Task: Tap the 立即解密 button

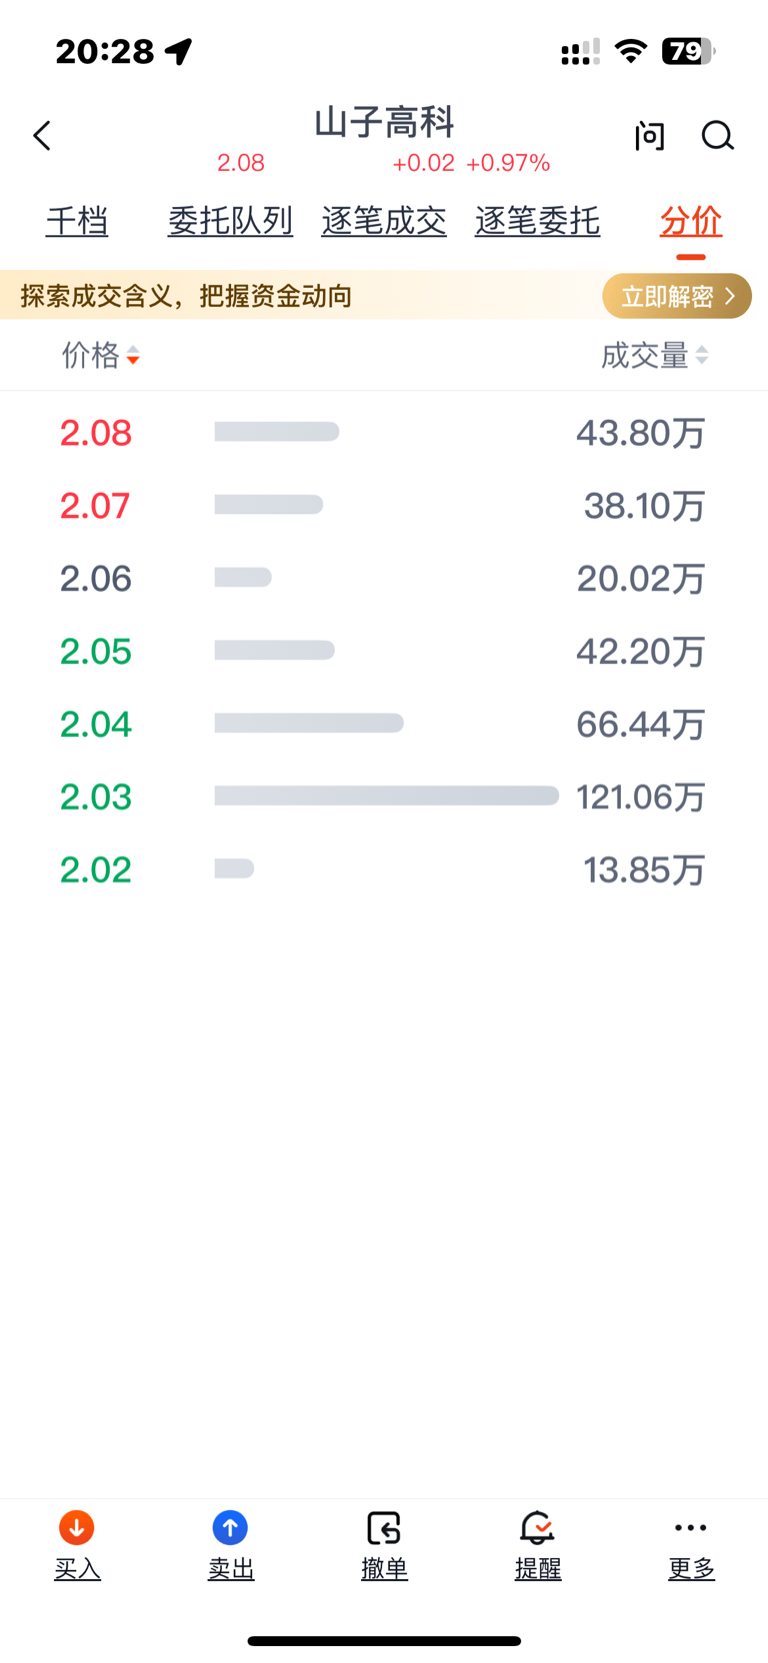Action: pyautogui.click(x=677, y=296)
